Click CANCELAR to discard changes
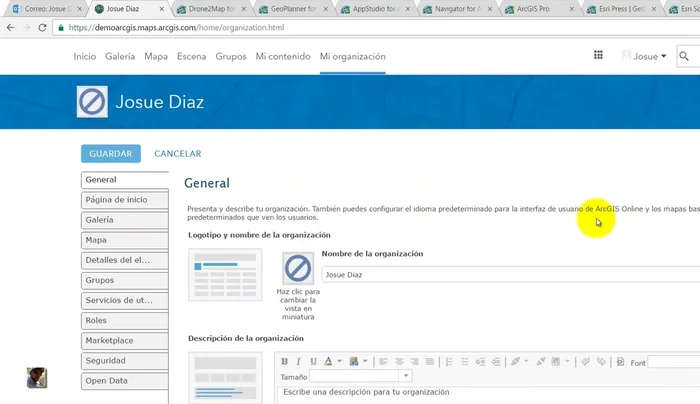This screenshot has width=700, height=404. click(178, 154)
